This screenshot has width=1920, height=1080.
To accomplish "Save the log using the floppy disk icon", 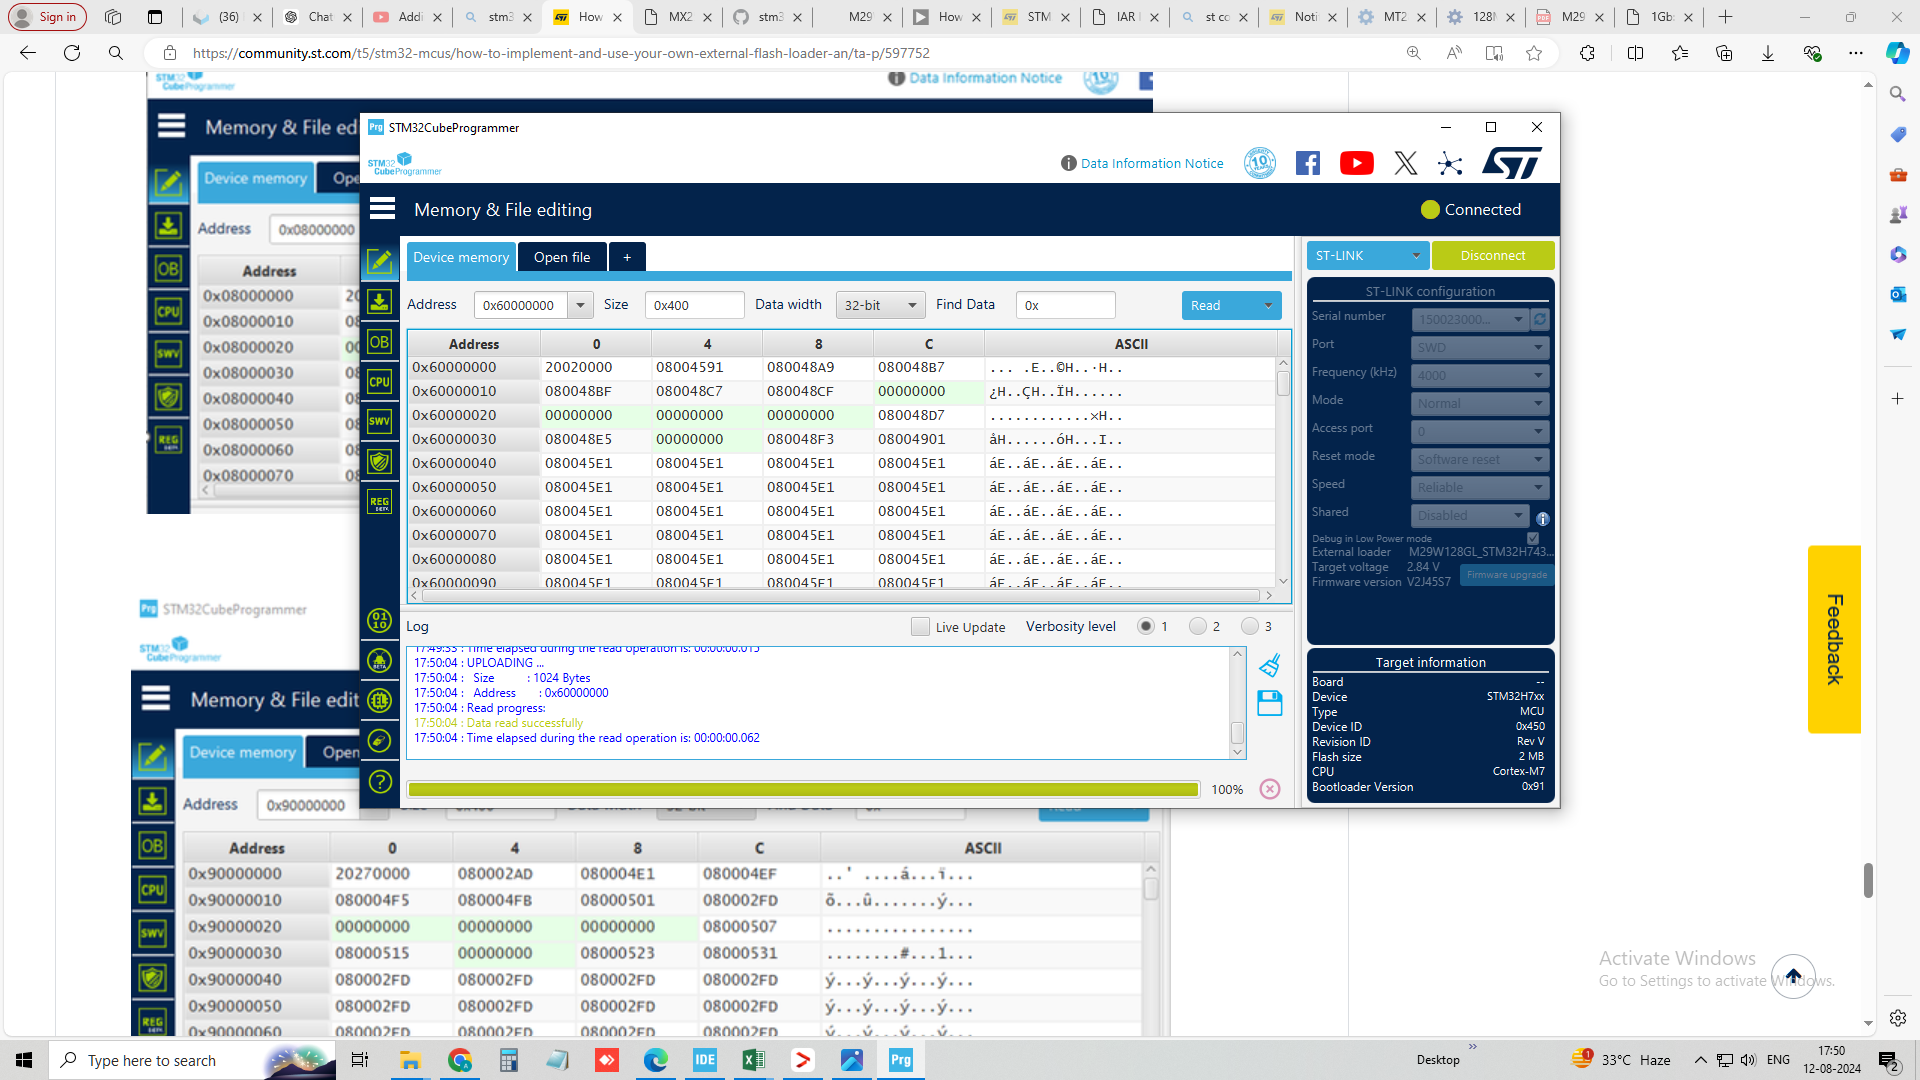I will tap(1270, 703).
